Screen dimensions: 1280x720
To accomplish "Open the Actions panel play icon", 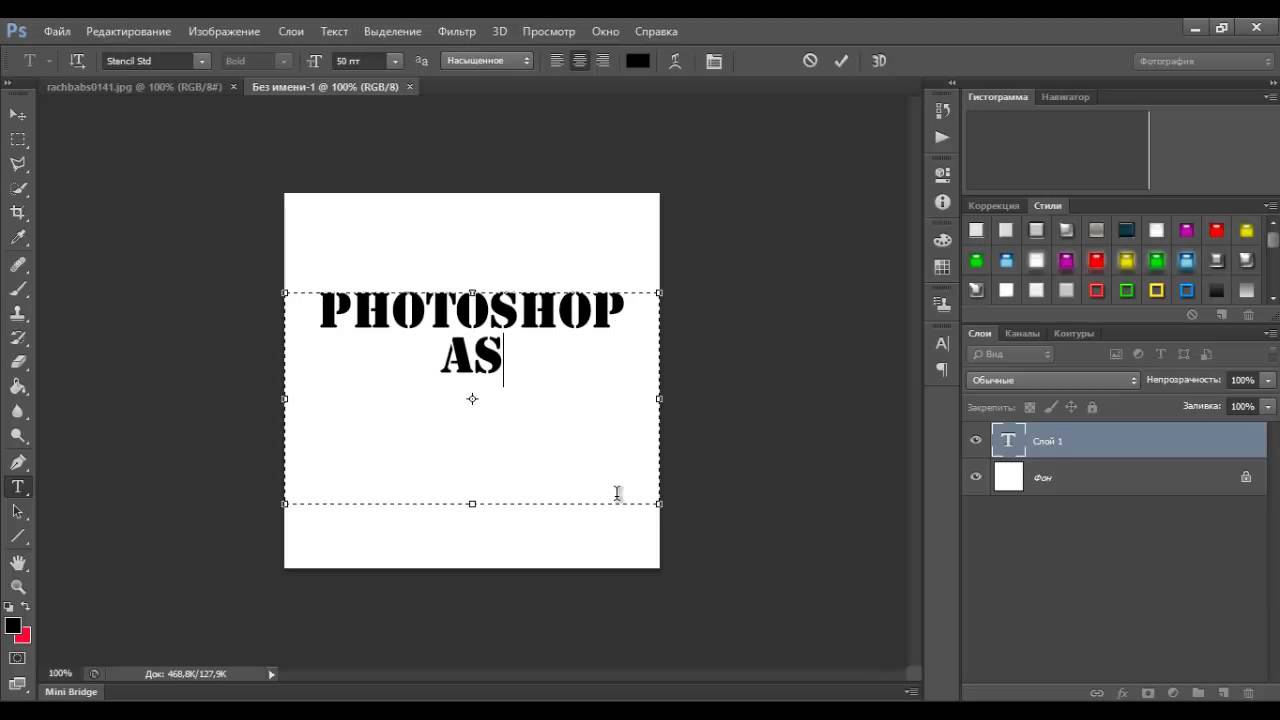I will click(942, 137).
